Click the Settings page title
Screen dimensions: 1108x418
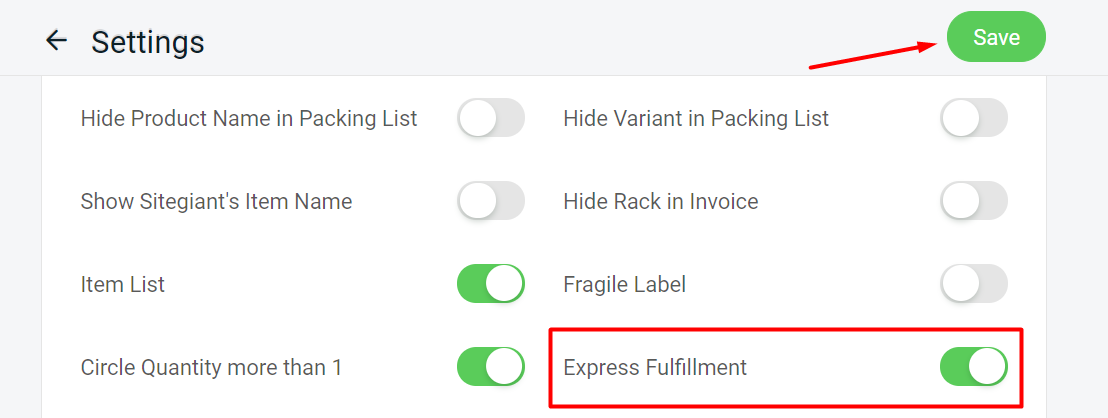tap(148, 42)
